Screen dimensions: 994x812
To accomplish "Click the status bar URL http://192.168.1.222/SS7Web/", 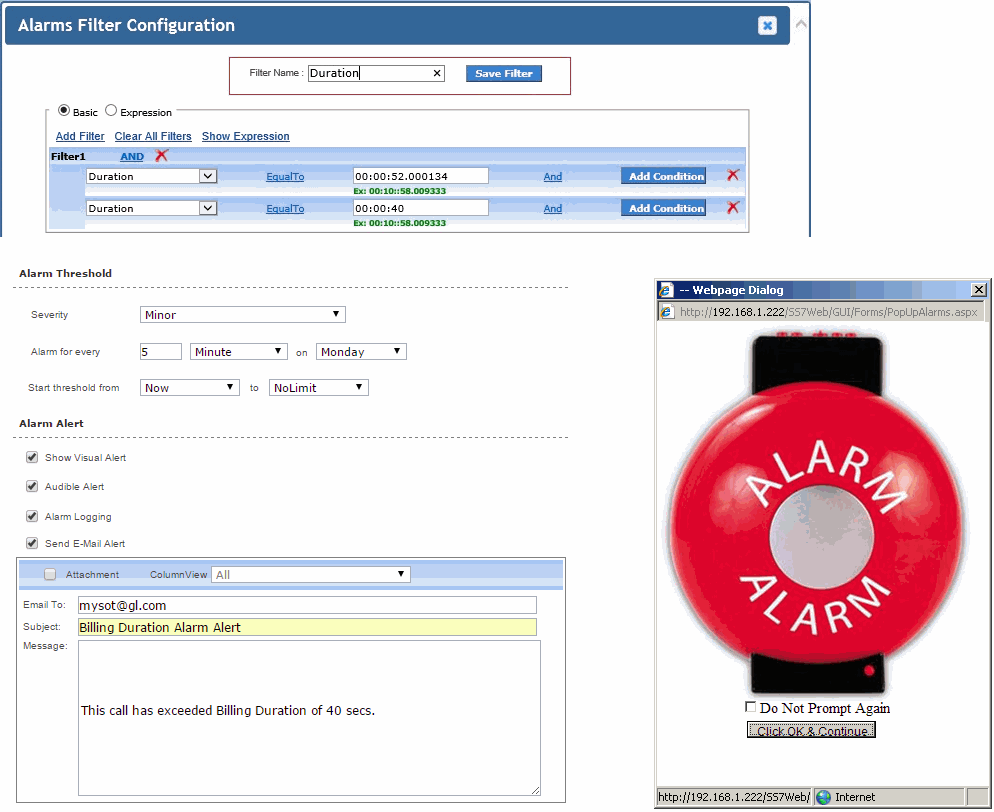I will (734, 797).
